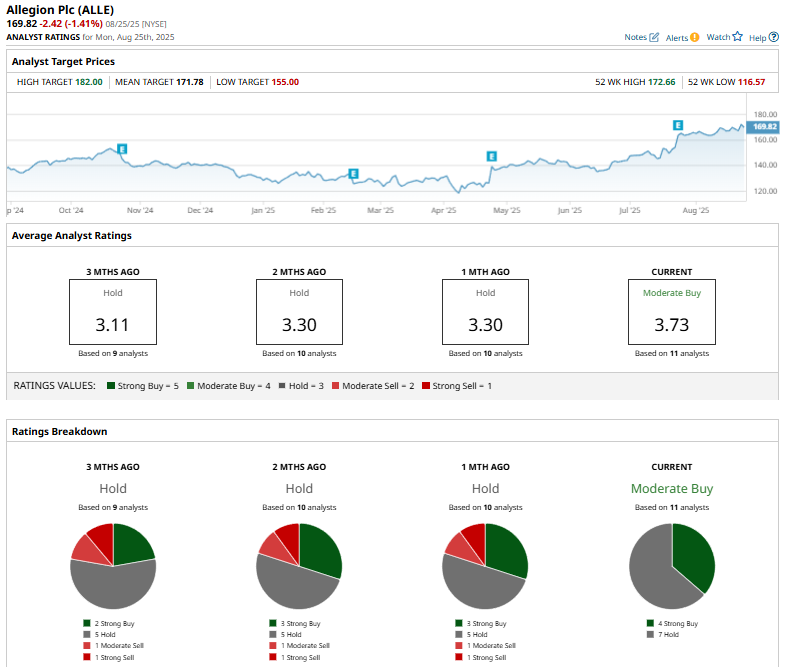Click the CURRENT ratings pie chart
The height and width of the screenshot is (667, 788).
pyautogui.click(x=672, y=566)
